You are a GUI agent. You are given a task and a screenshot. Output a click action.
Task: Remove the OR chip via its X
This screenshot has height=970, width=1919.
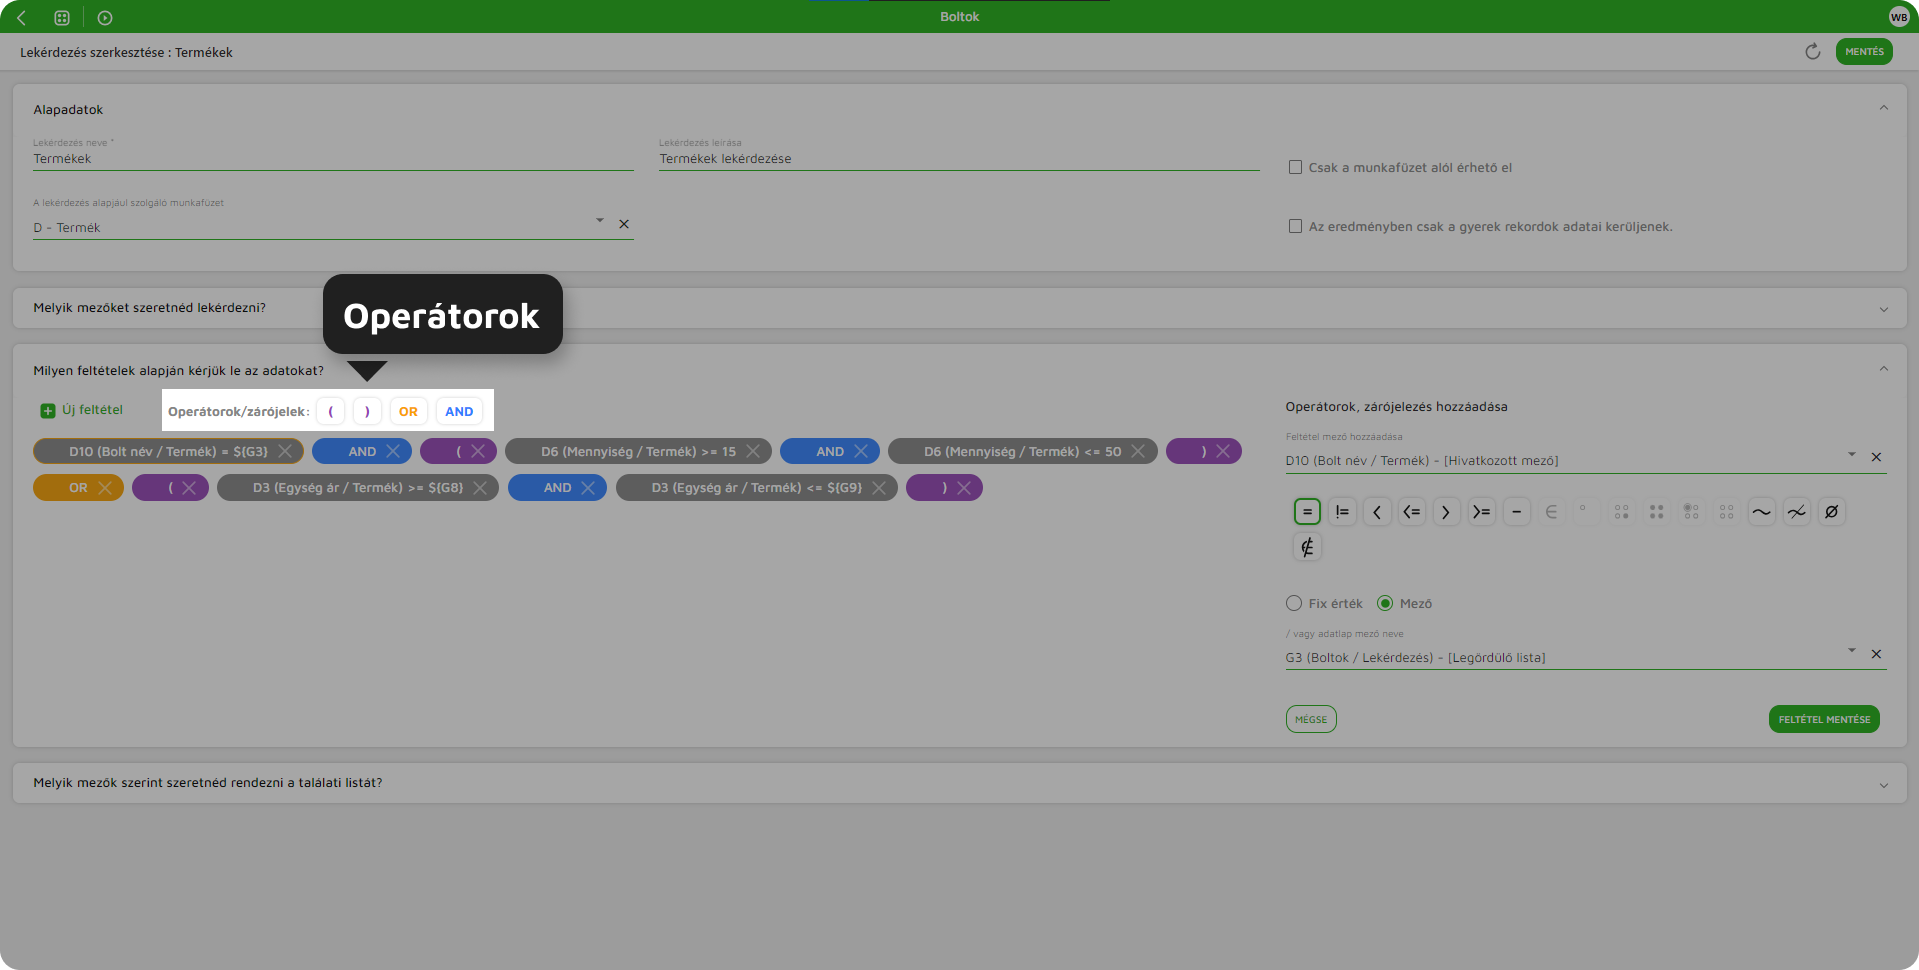coord(105,488)
